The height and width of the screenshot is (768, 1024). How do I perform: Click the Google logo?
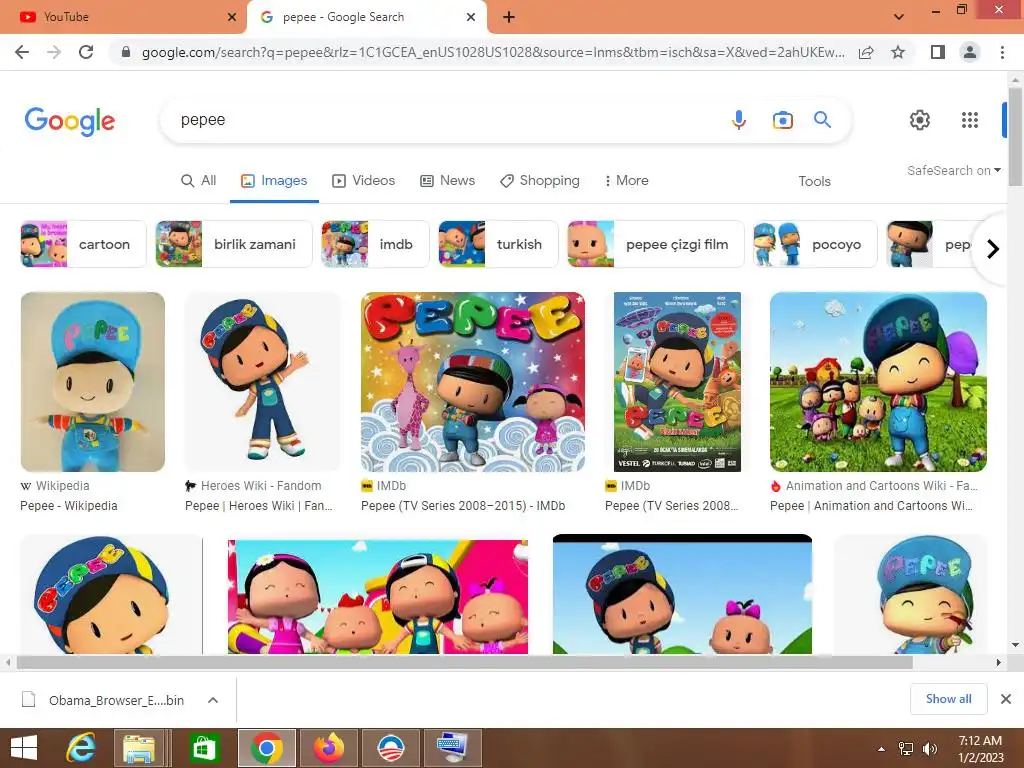pos(70,121)
